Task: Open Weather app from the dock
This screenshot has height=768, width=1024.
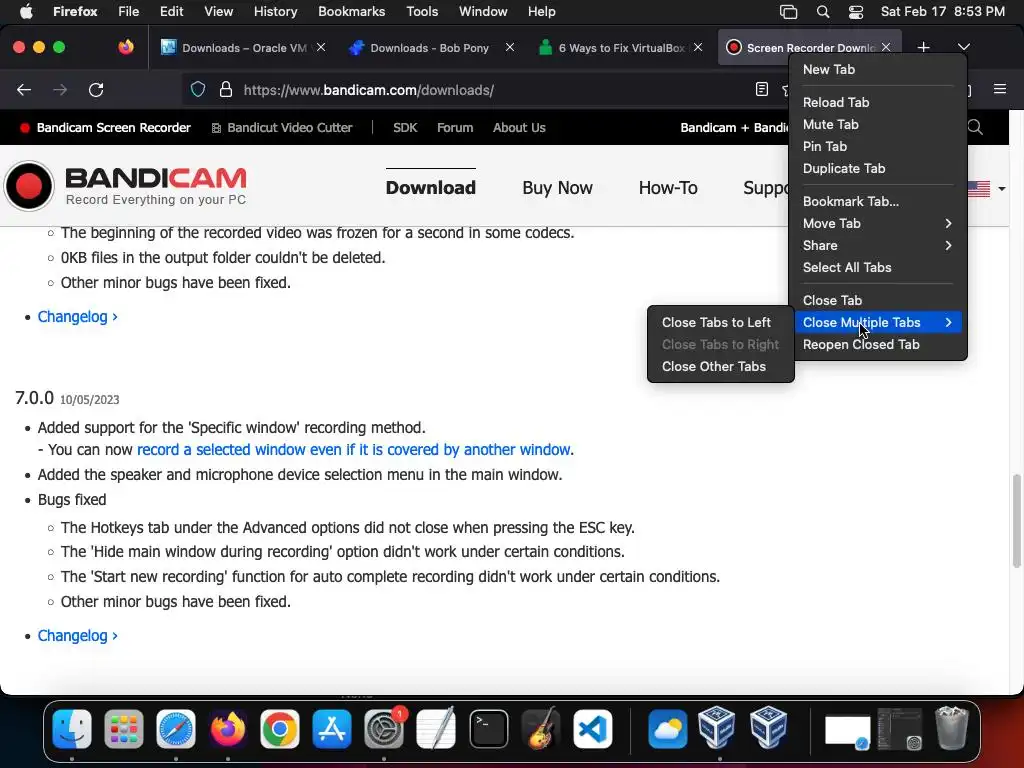Action: 667,729
